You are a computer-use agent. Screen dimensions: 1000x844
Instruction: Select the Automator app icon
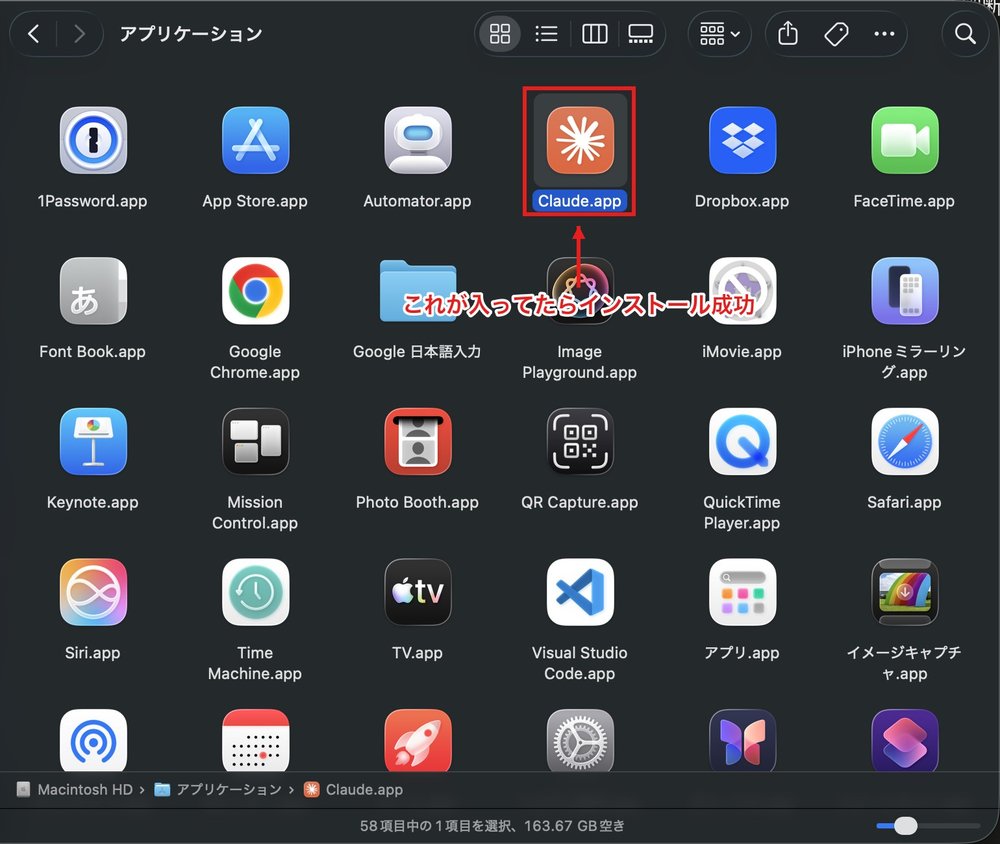tap(418, 140)
